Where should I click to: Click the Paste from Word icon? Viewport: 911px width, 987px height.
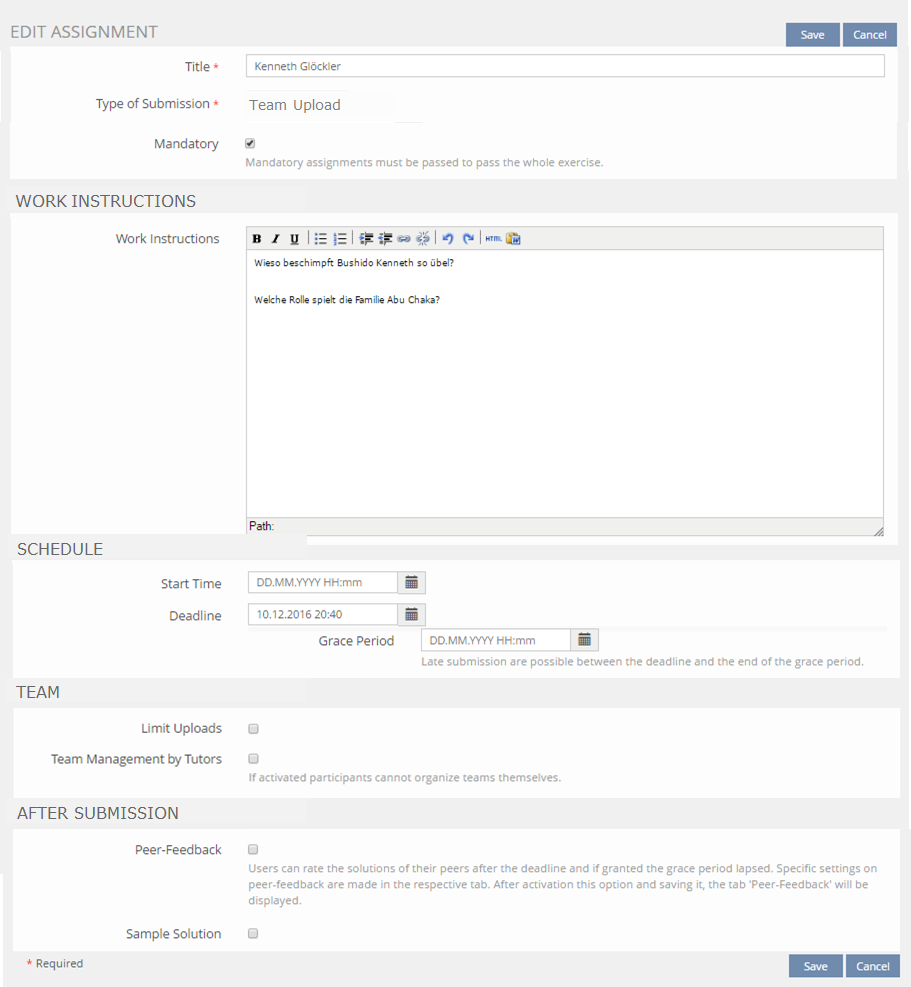click(513, 239)
